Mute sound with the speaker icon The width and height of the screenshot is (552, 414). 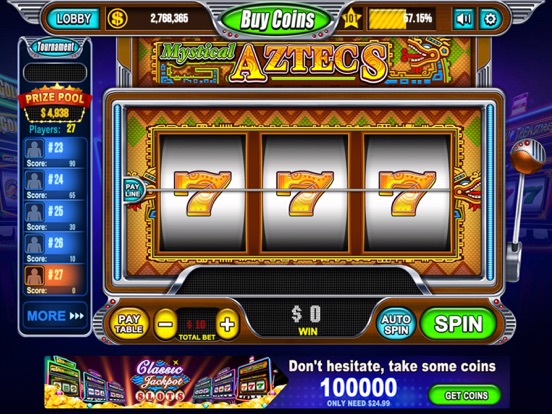(x=464, y=19)
